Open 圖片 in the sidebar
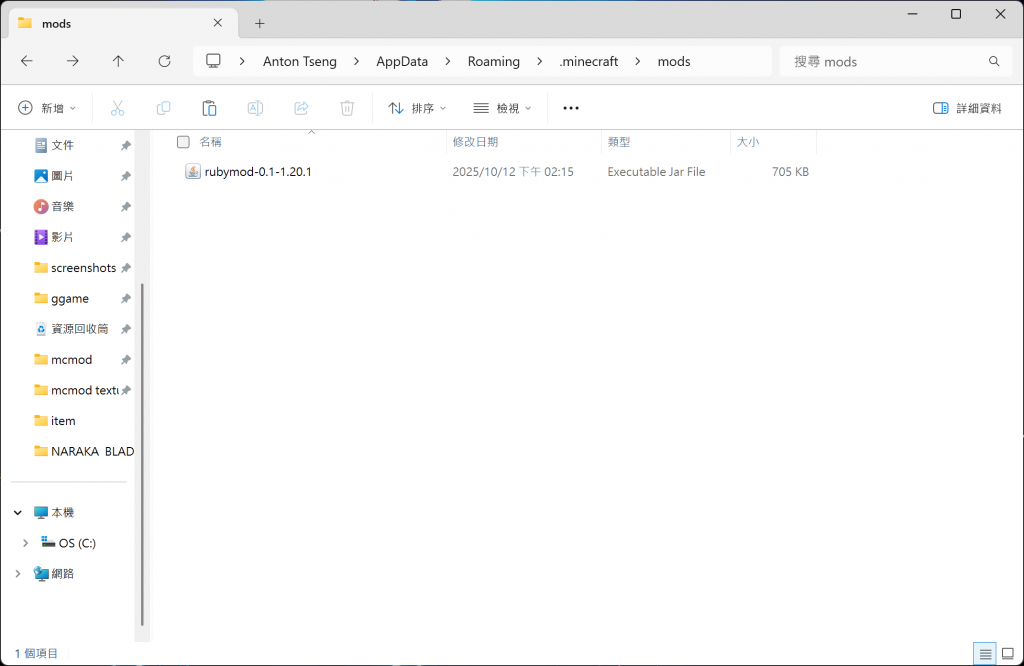This screenshot has width=1024, height=666. pyautogui.click(x=62, y=176)
